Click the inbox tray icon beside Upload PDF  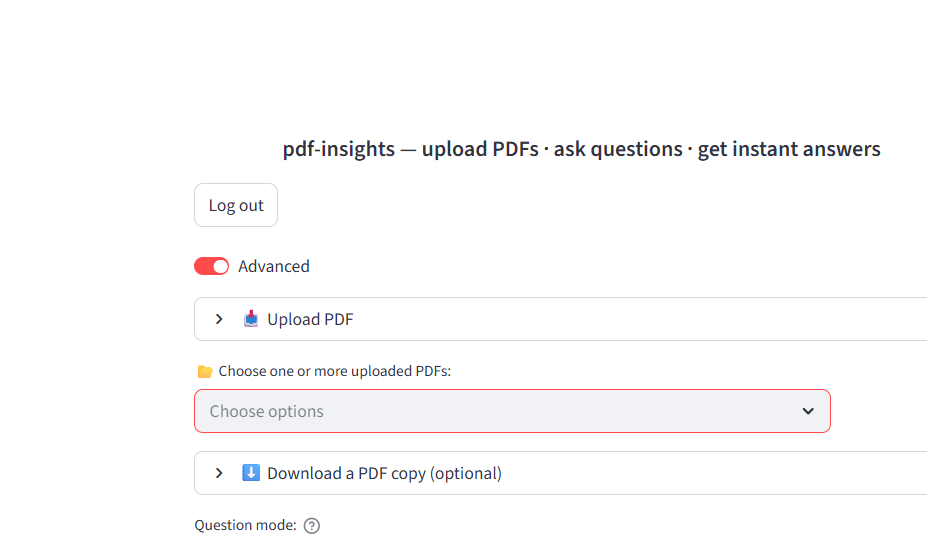pos(251,319)
